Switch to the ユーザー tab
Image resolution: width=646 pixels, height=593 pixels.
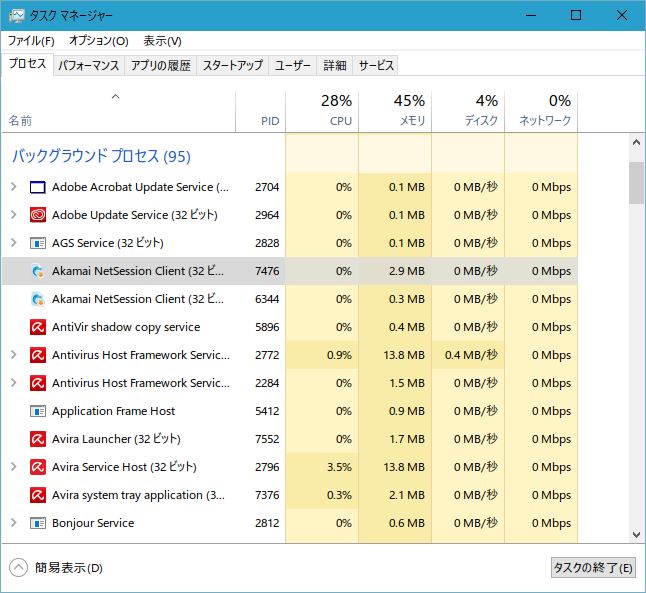[293, 66]
